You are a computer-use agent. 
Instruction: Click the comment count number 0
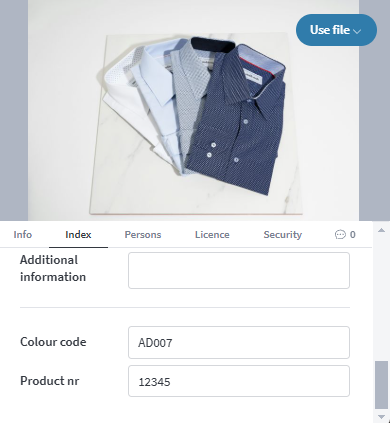pos(353,235)
